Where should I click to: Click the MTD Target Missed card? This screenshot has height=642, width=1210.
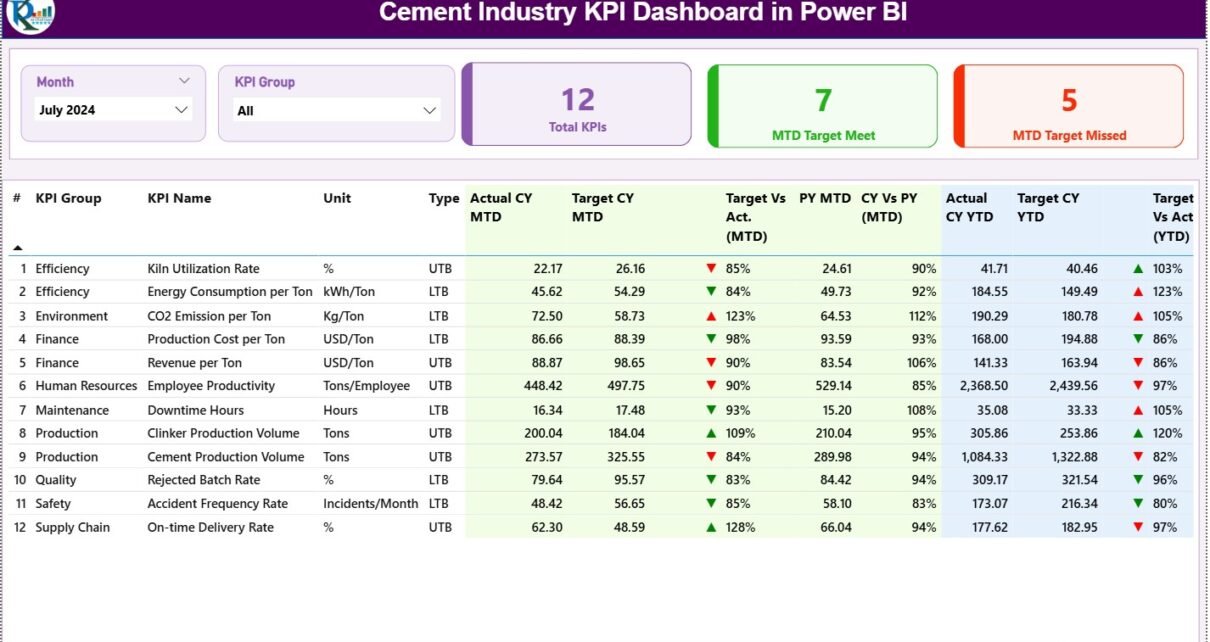tap(1068, 105)
